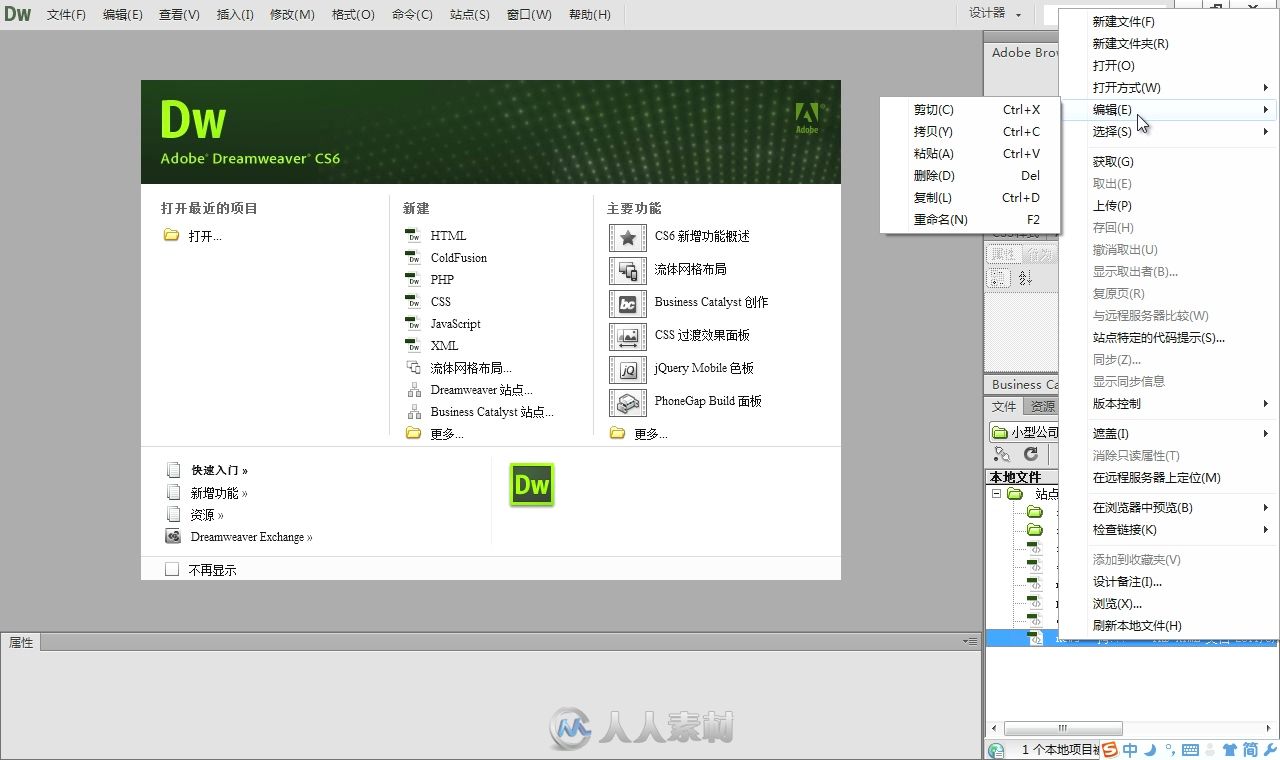Screen dimensions: 1280x760
Task: Click 更多... under the New column
Action: tap(447, 434)
